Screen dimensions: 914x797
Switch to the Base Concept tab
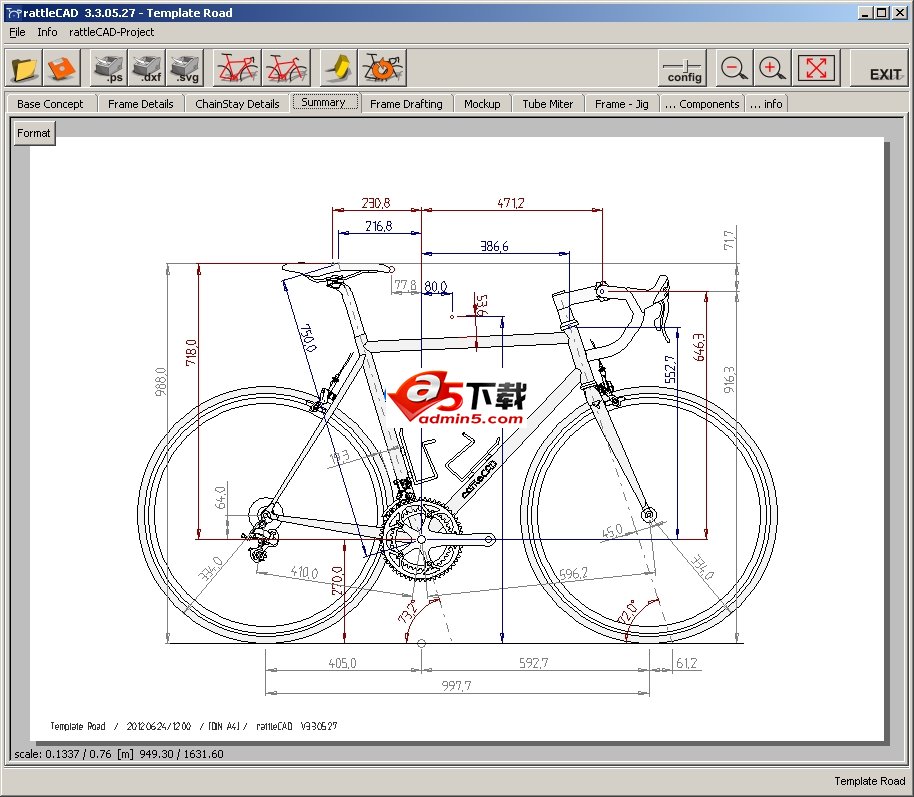coord(51,104)
